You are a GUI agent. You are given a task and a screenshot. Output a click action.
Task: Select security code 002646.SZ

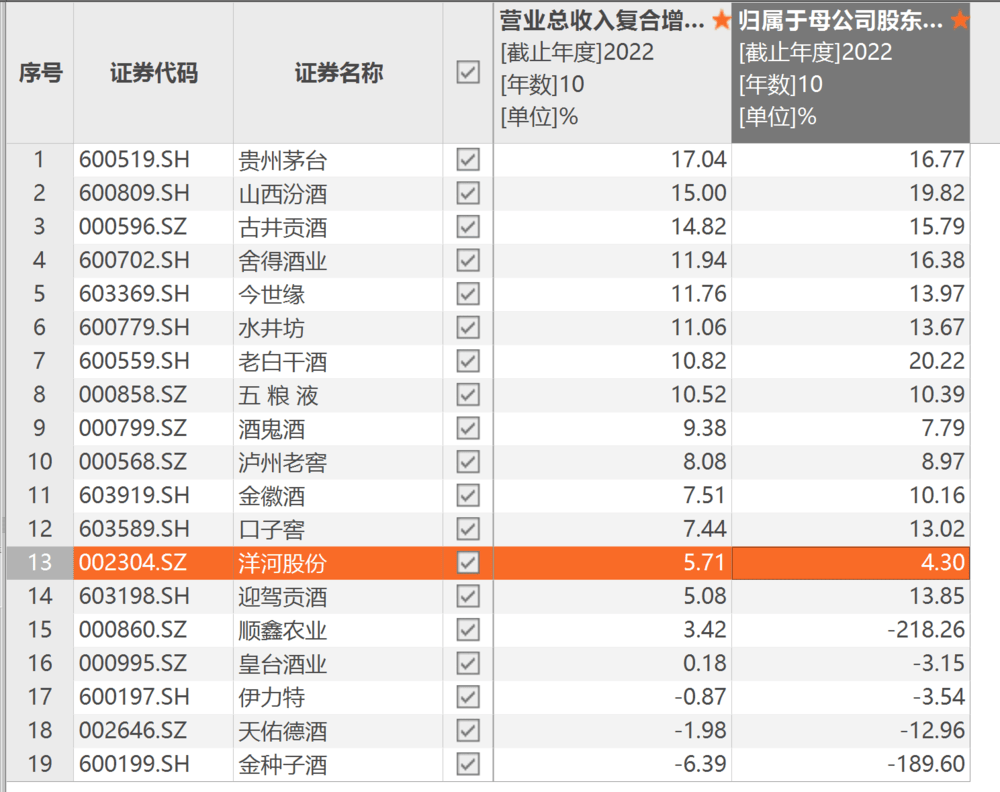pyautogui.click(x=133, y=731)
